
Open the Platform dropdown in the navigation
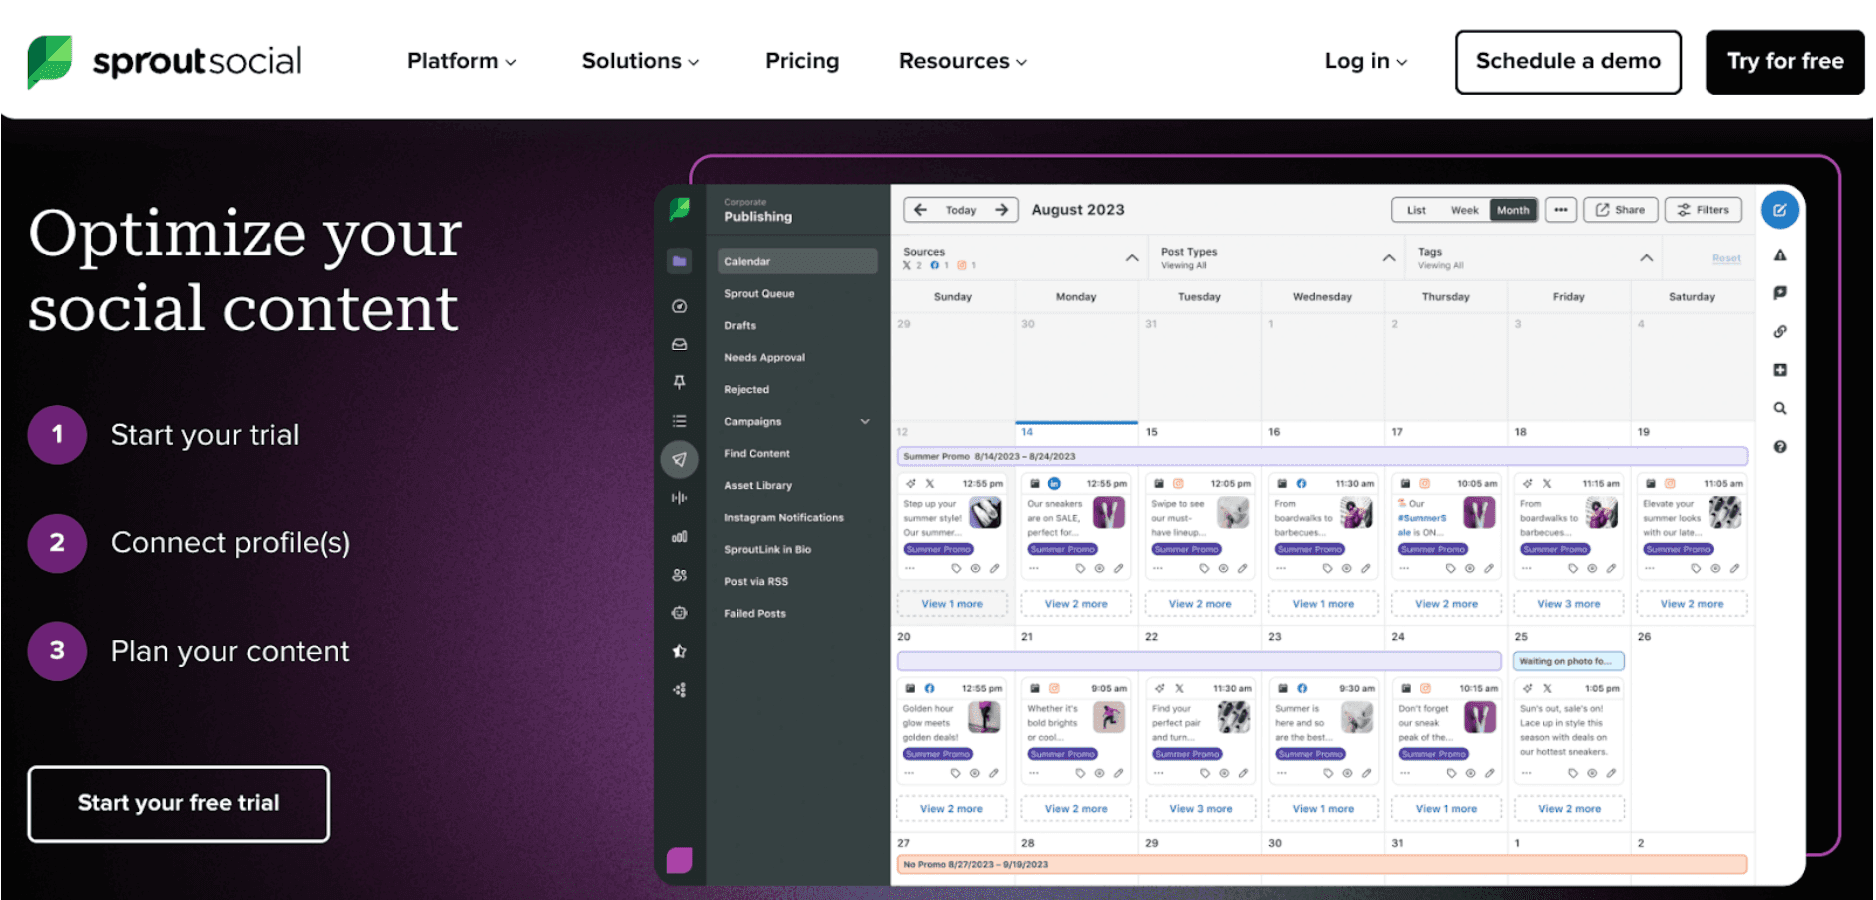(461, 61)
